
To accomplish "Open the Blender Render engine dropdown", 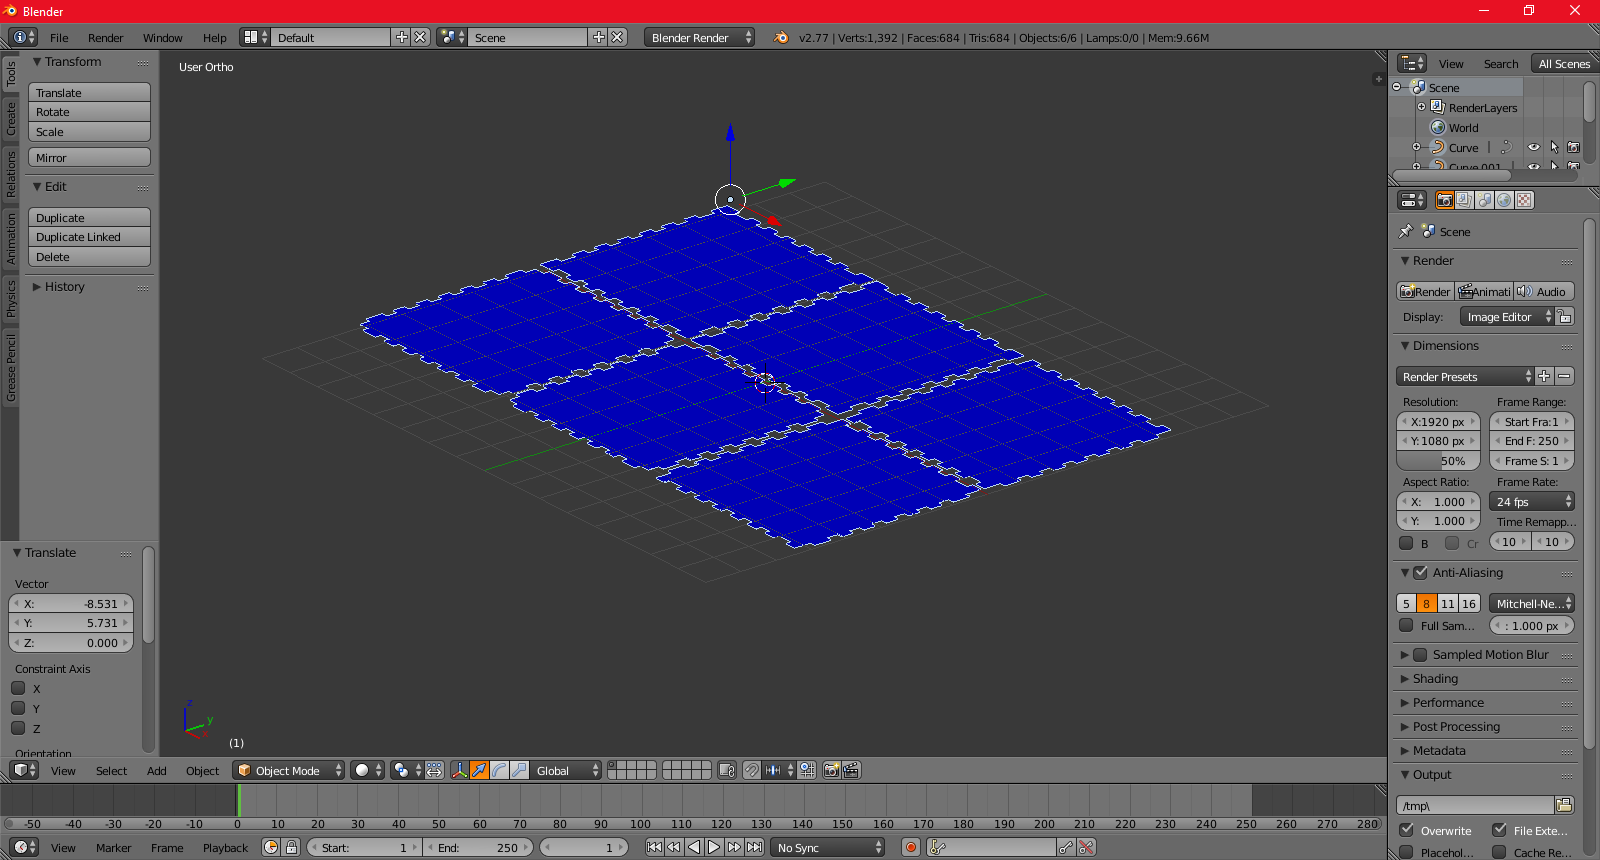I will coord(700,37).
